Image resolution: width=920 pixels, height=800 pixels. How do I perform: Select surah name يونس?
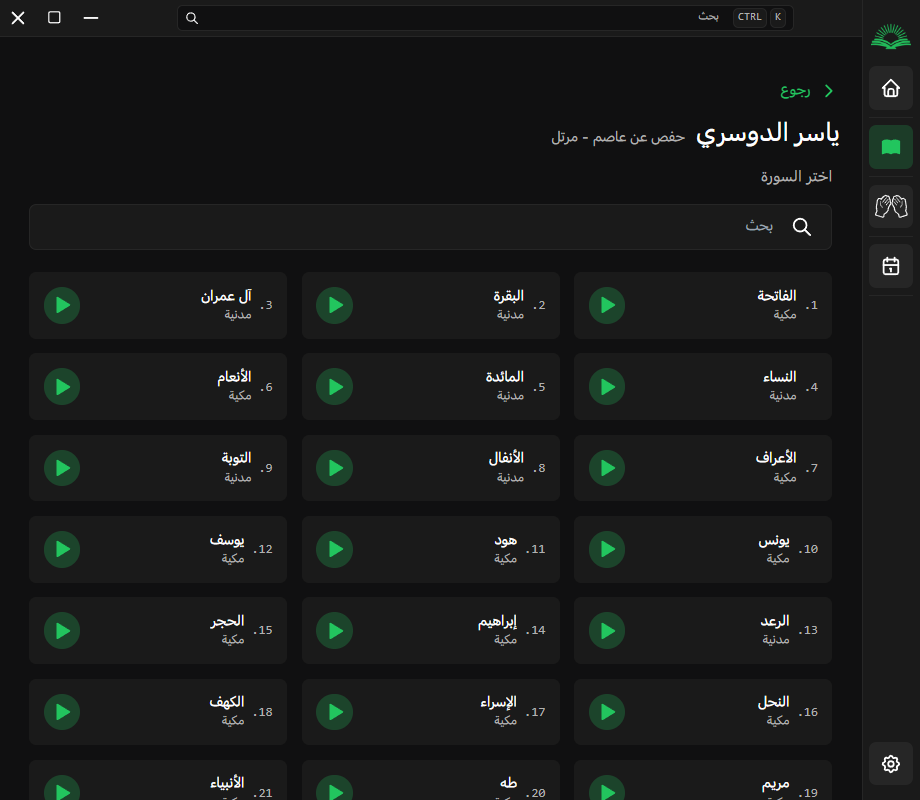tap(774, 539)
